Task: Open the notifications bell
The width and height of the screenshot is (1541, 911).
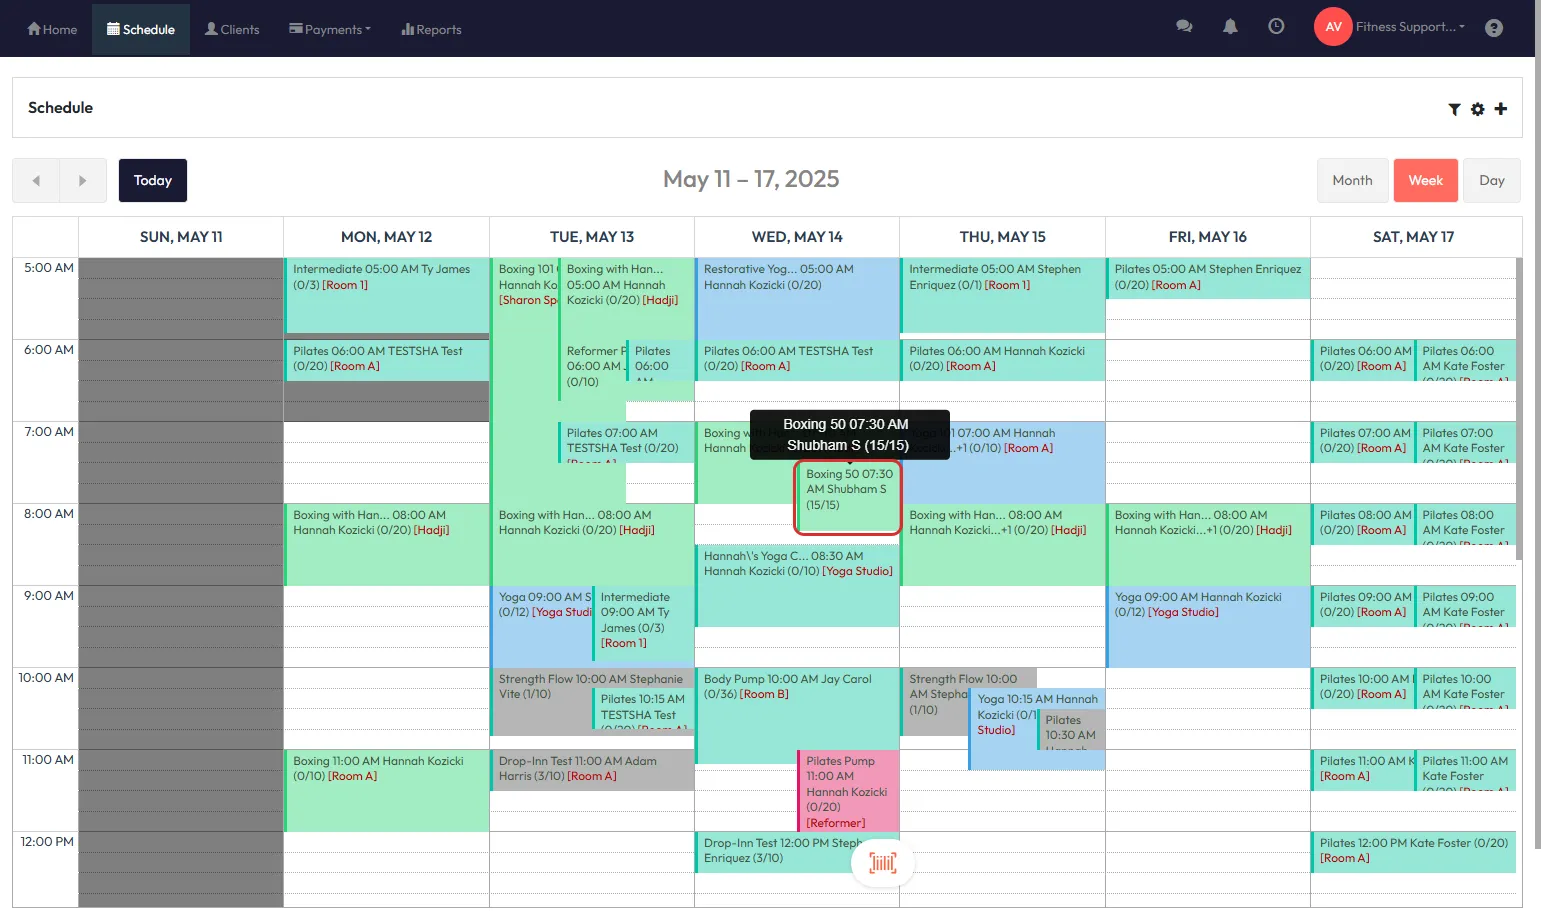Action: point(1230,27)
